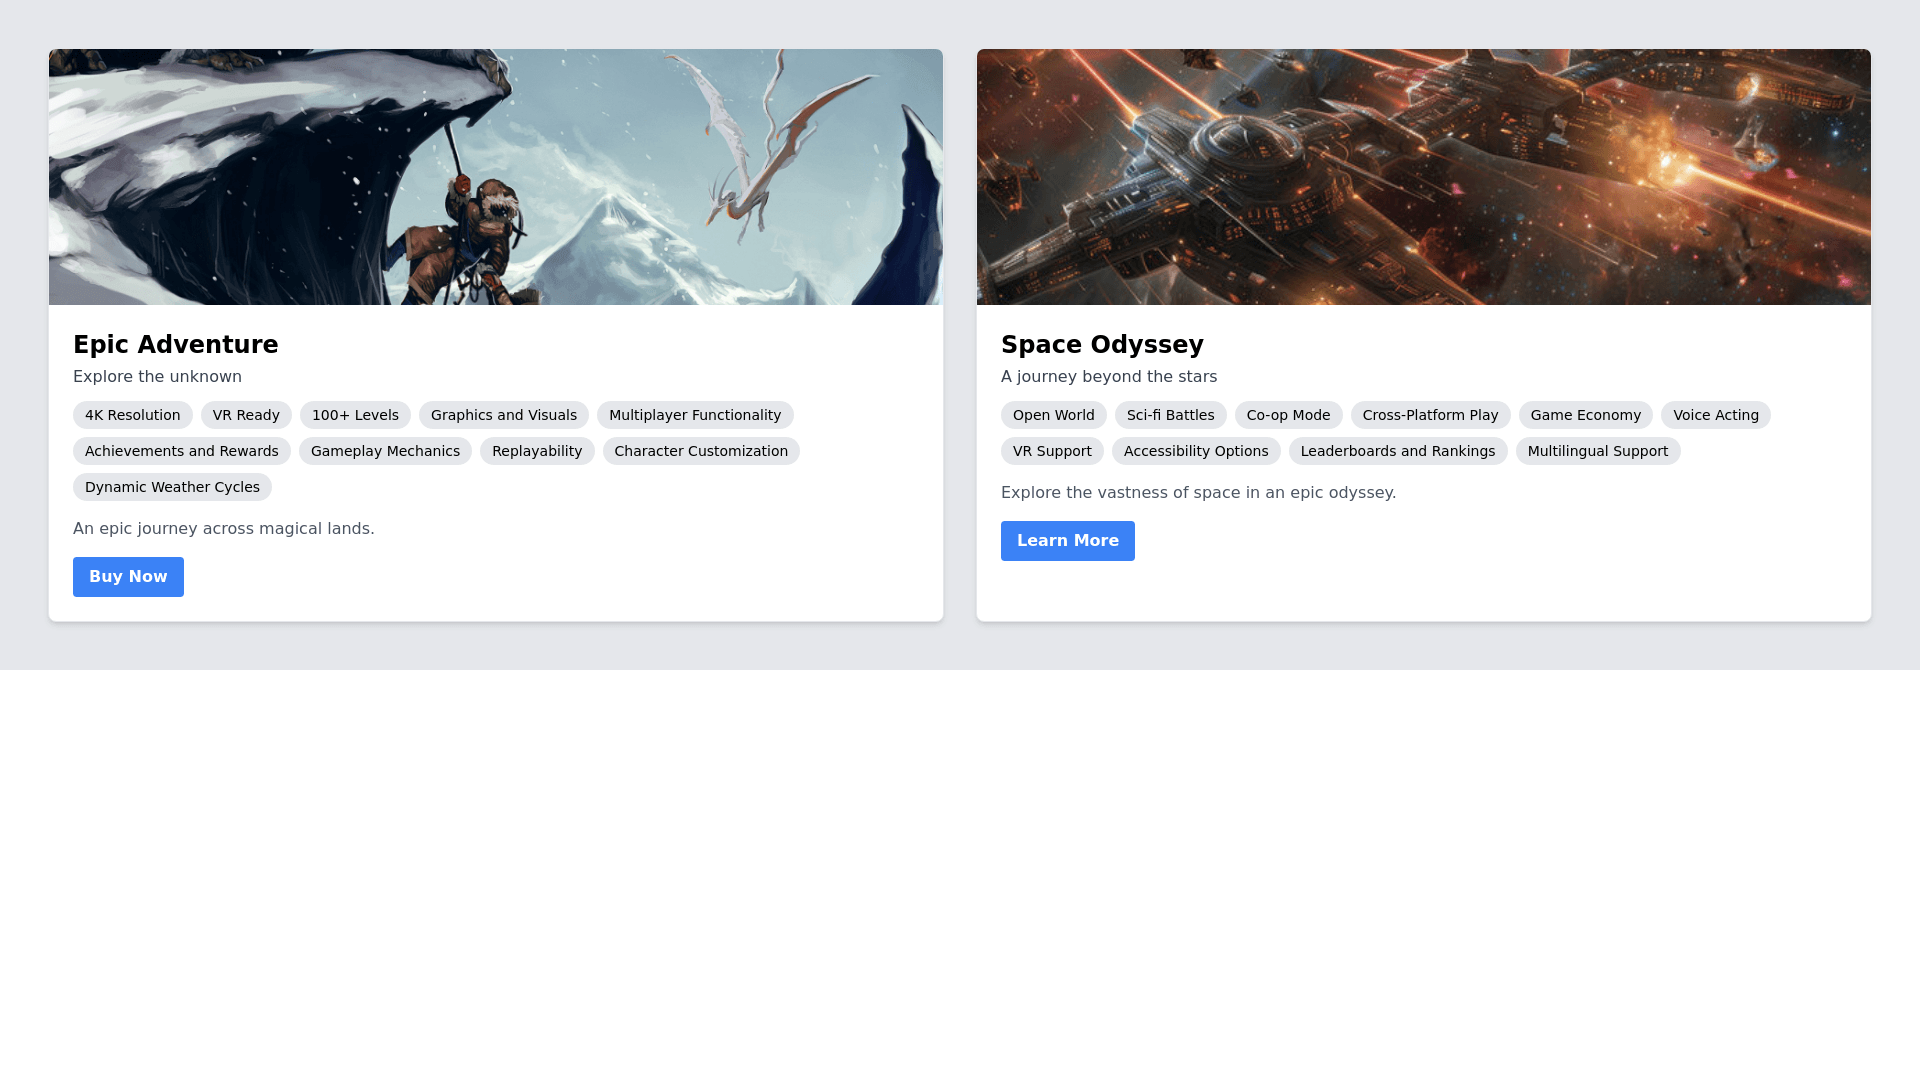This screenshot has height=1080, width=1920.
Task: Click the Voice Acting tag
Action: (x=1715, y=415)
